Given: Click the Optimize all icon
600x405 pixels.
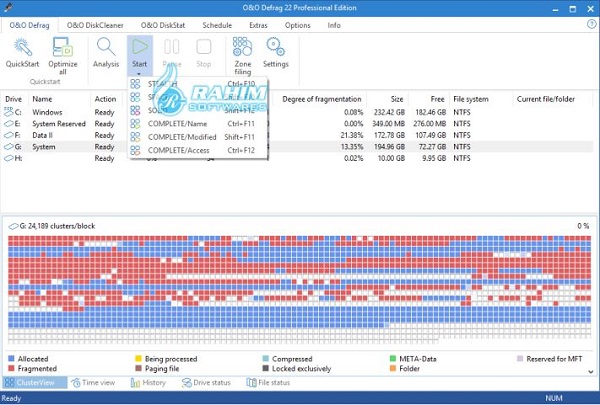Looking at the screenshot, I should point(62,47).
